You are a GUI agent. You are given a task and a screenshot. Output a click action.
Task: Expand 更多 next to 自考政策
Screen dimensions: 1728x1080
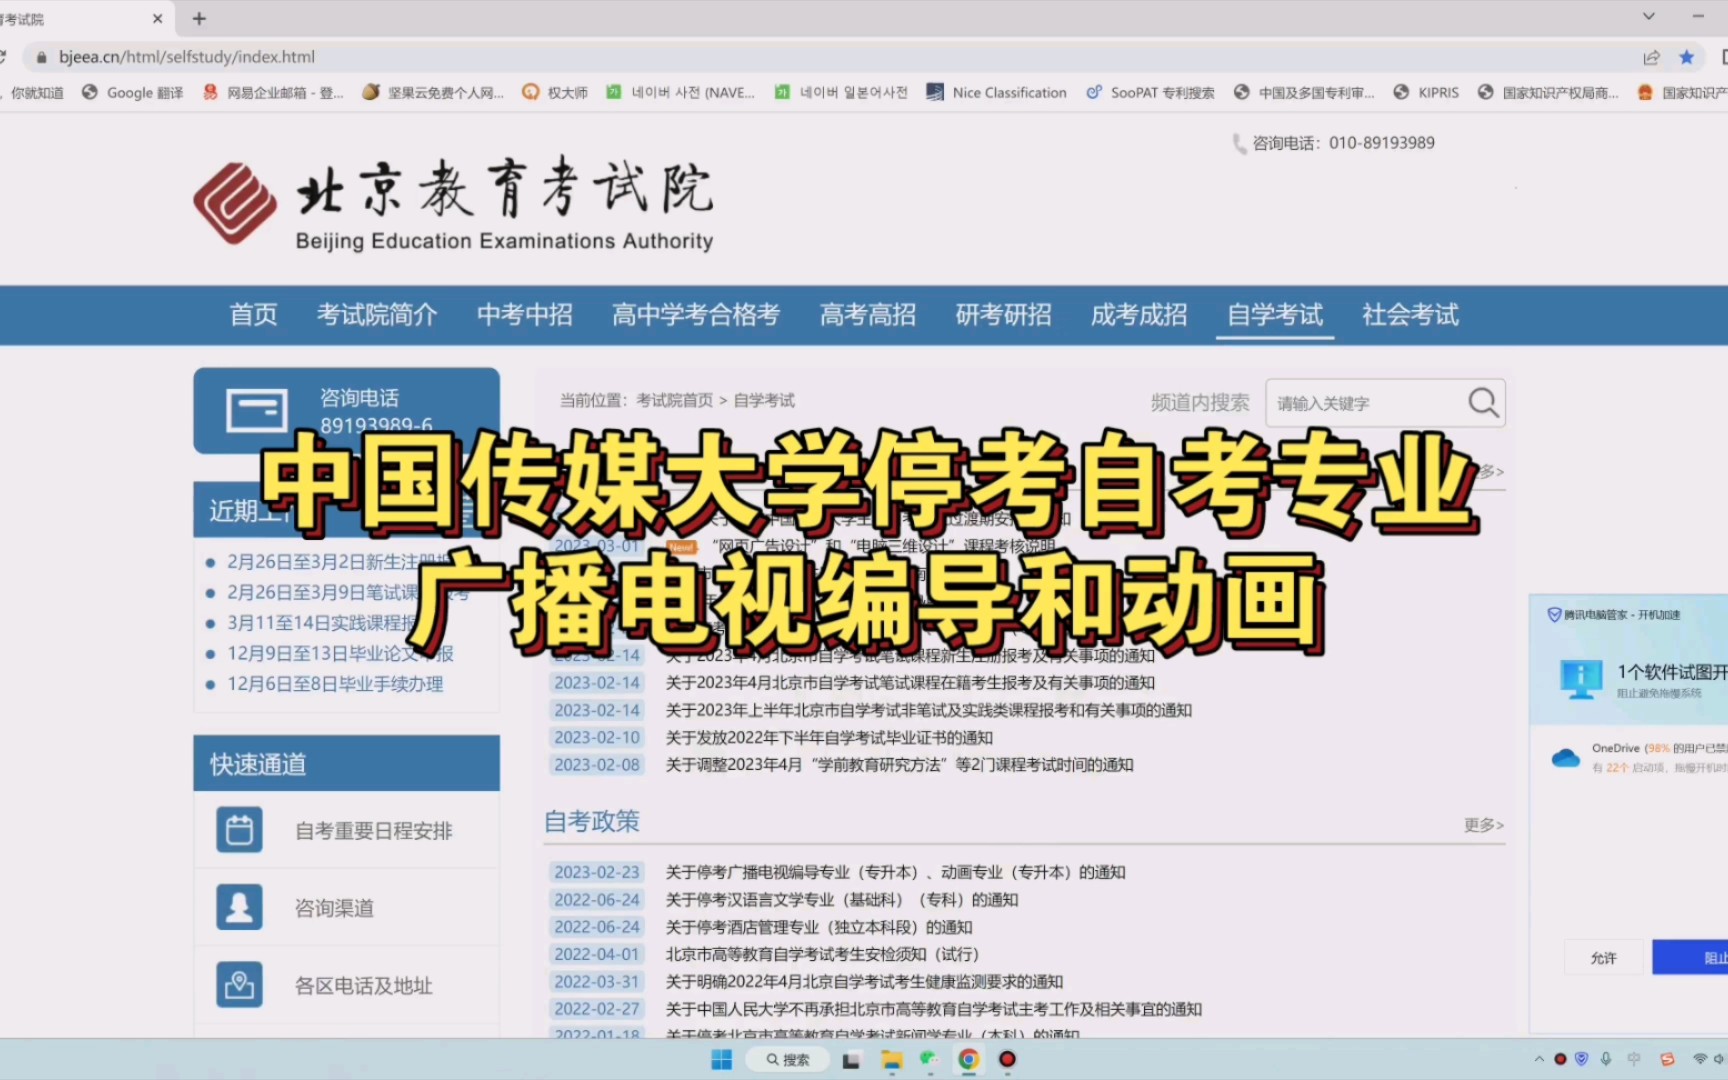coord(1483,825)
